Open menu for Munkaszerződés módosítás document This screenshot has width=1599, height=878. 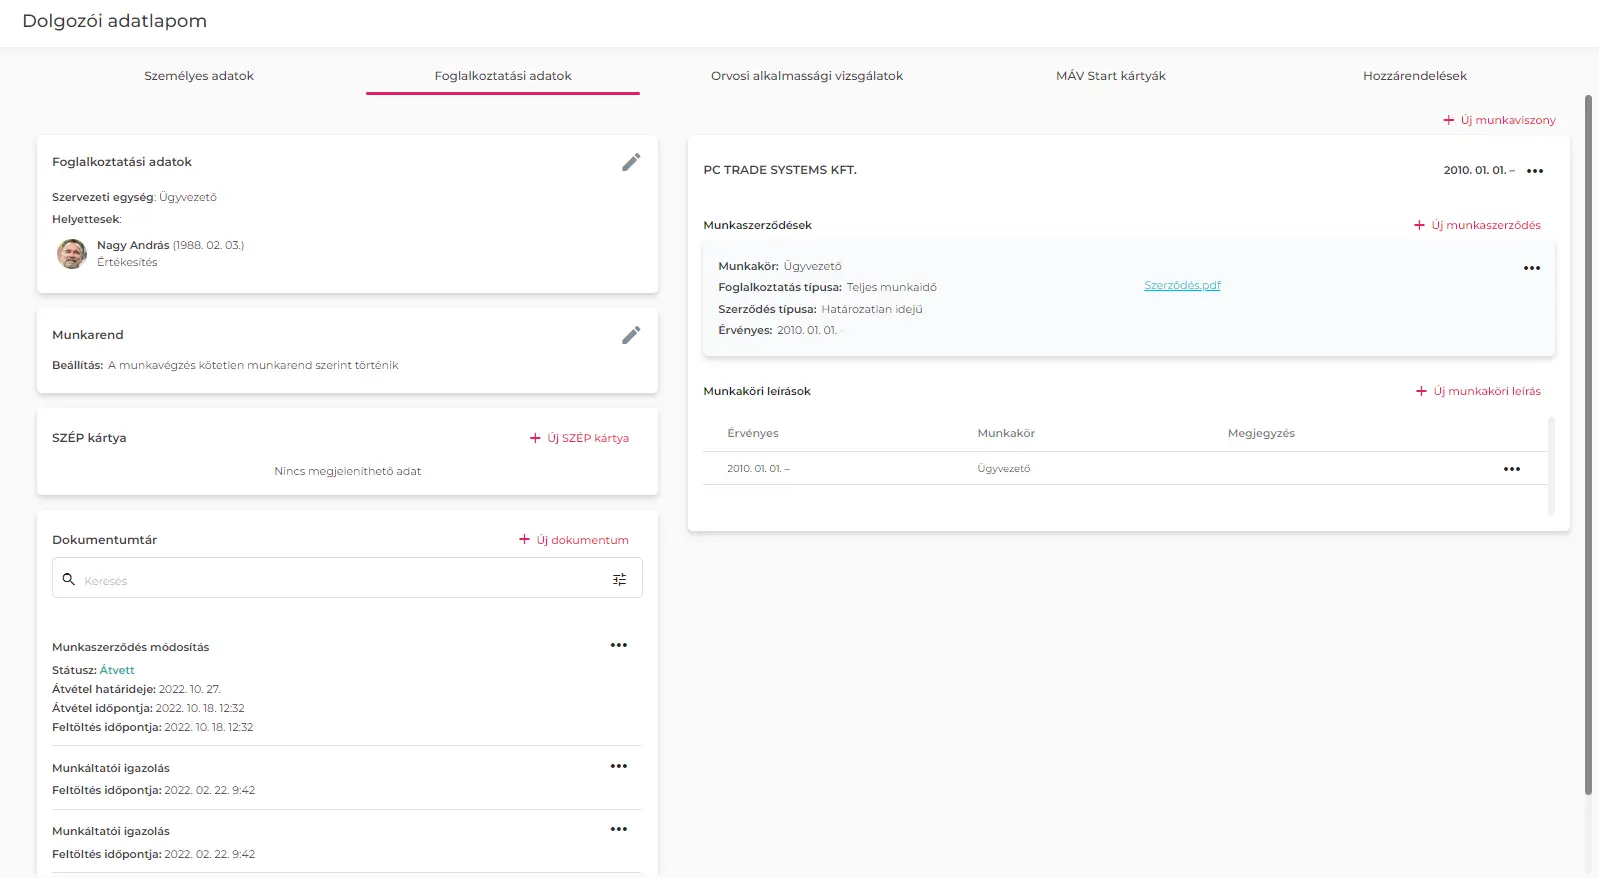coord(619,646)
